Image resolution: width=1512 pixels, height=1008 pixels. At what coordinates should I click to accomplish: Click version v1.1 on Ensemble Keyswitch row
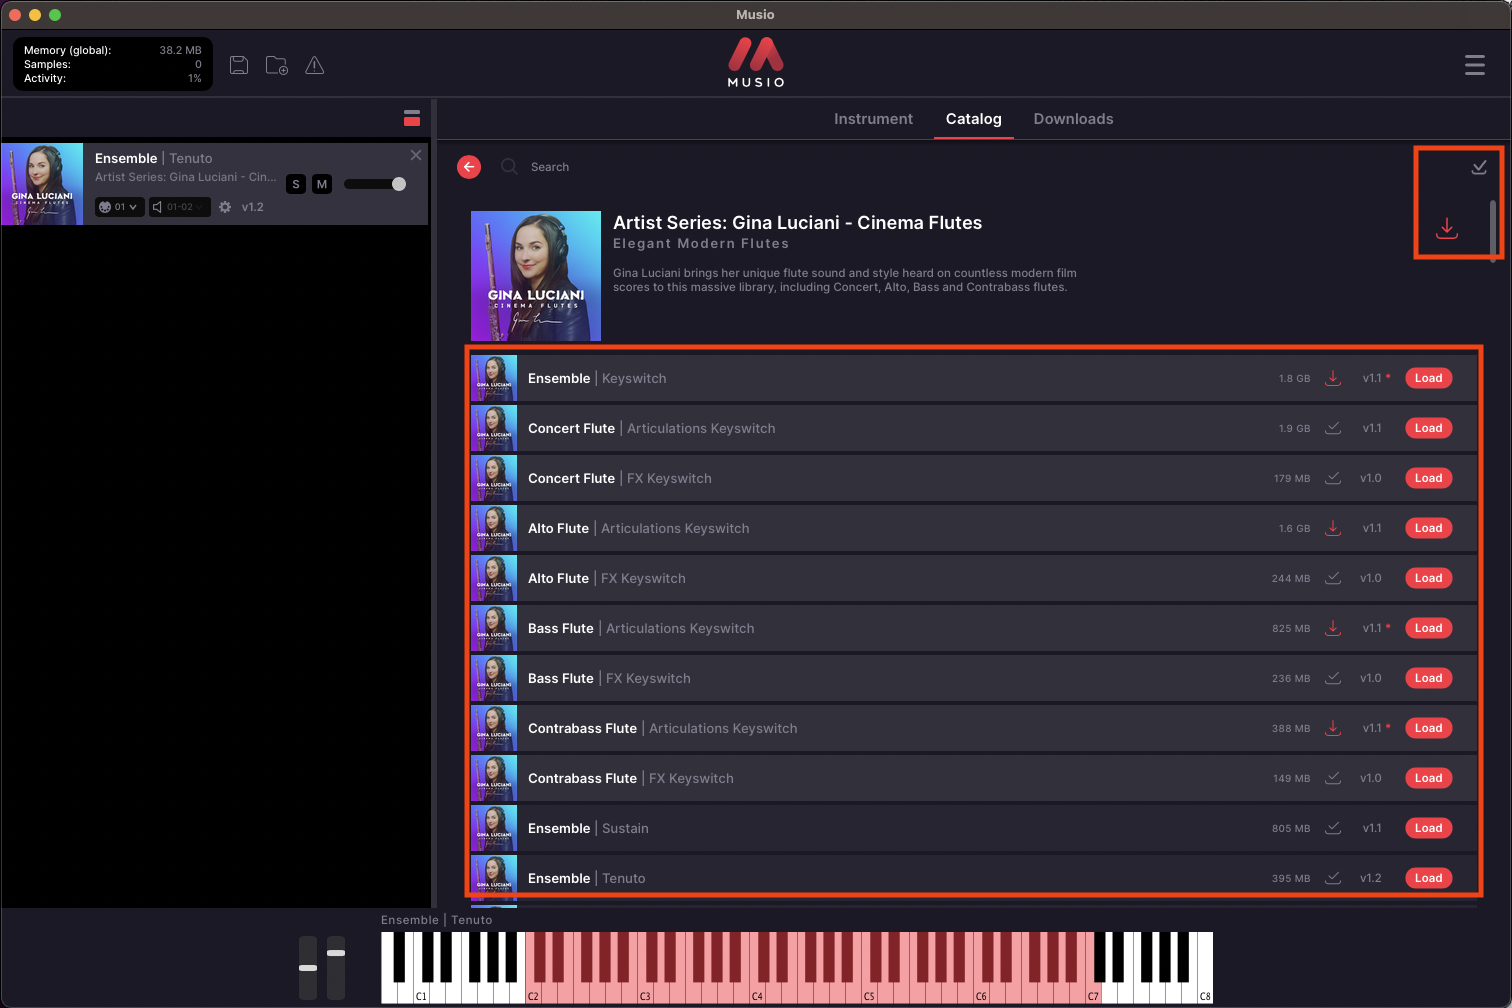[1372, 378]
